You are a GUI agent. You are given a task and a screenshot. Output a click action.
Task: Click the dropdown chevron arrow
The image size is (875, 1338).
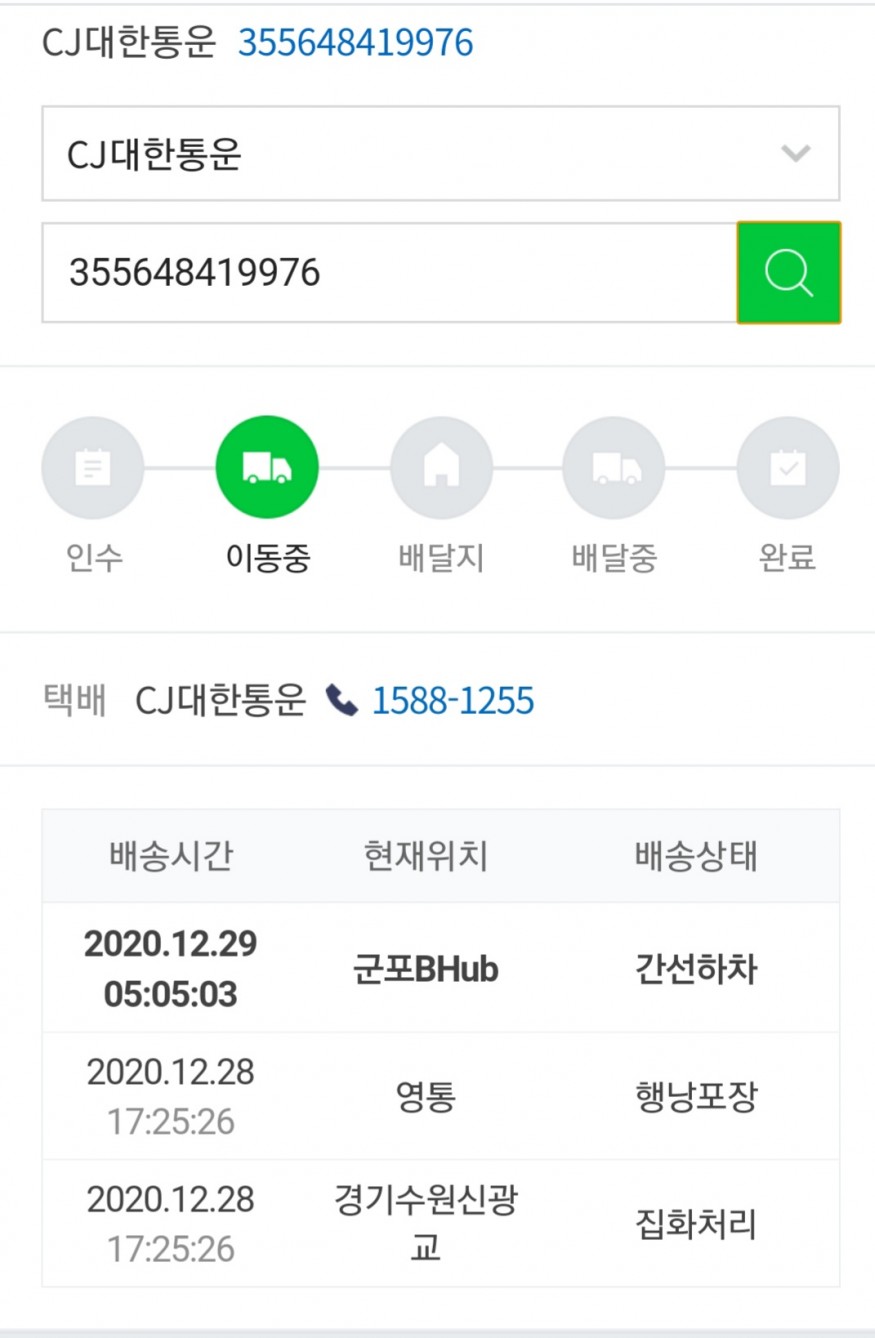pos(795,154)
